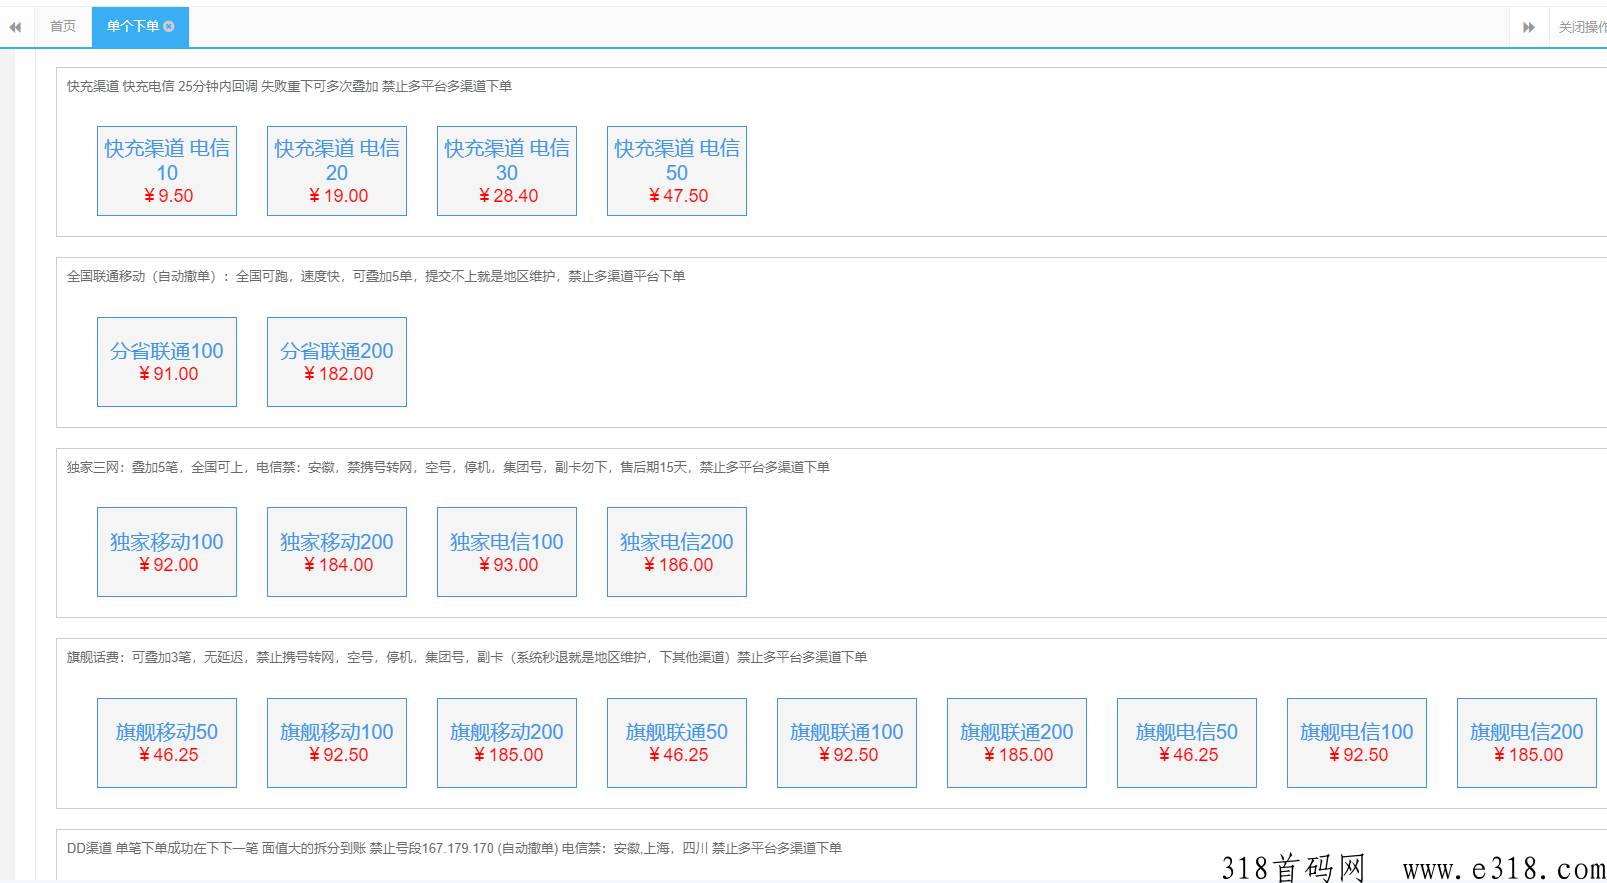
Task: Select 旗舰电信200 at ¥185.00
Action: 1527,743
